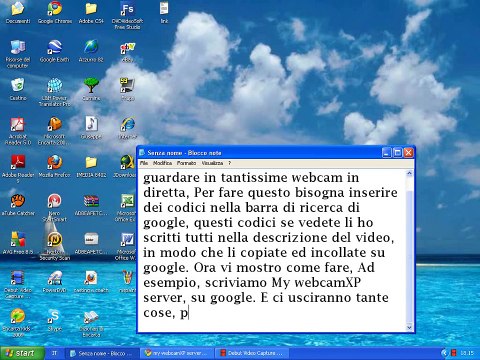Image resolution: width=480 pixels, height=360 pixels.
Task: Select the Azzurro 82 globe icon
Action: pyautogui.click(x=91, y=47)
